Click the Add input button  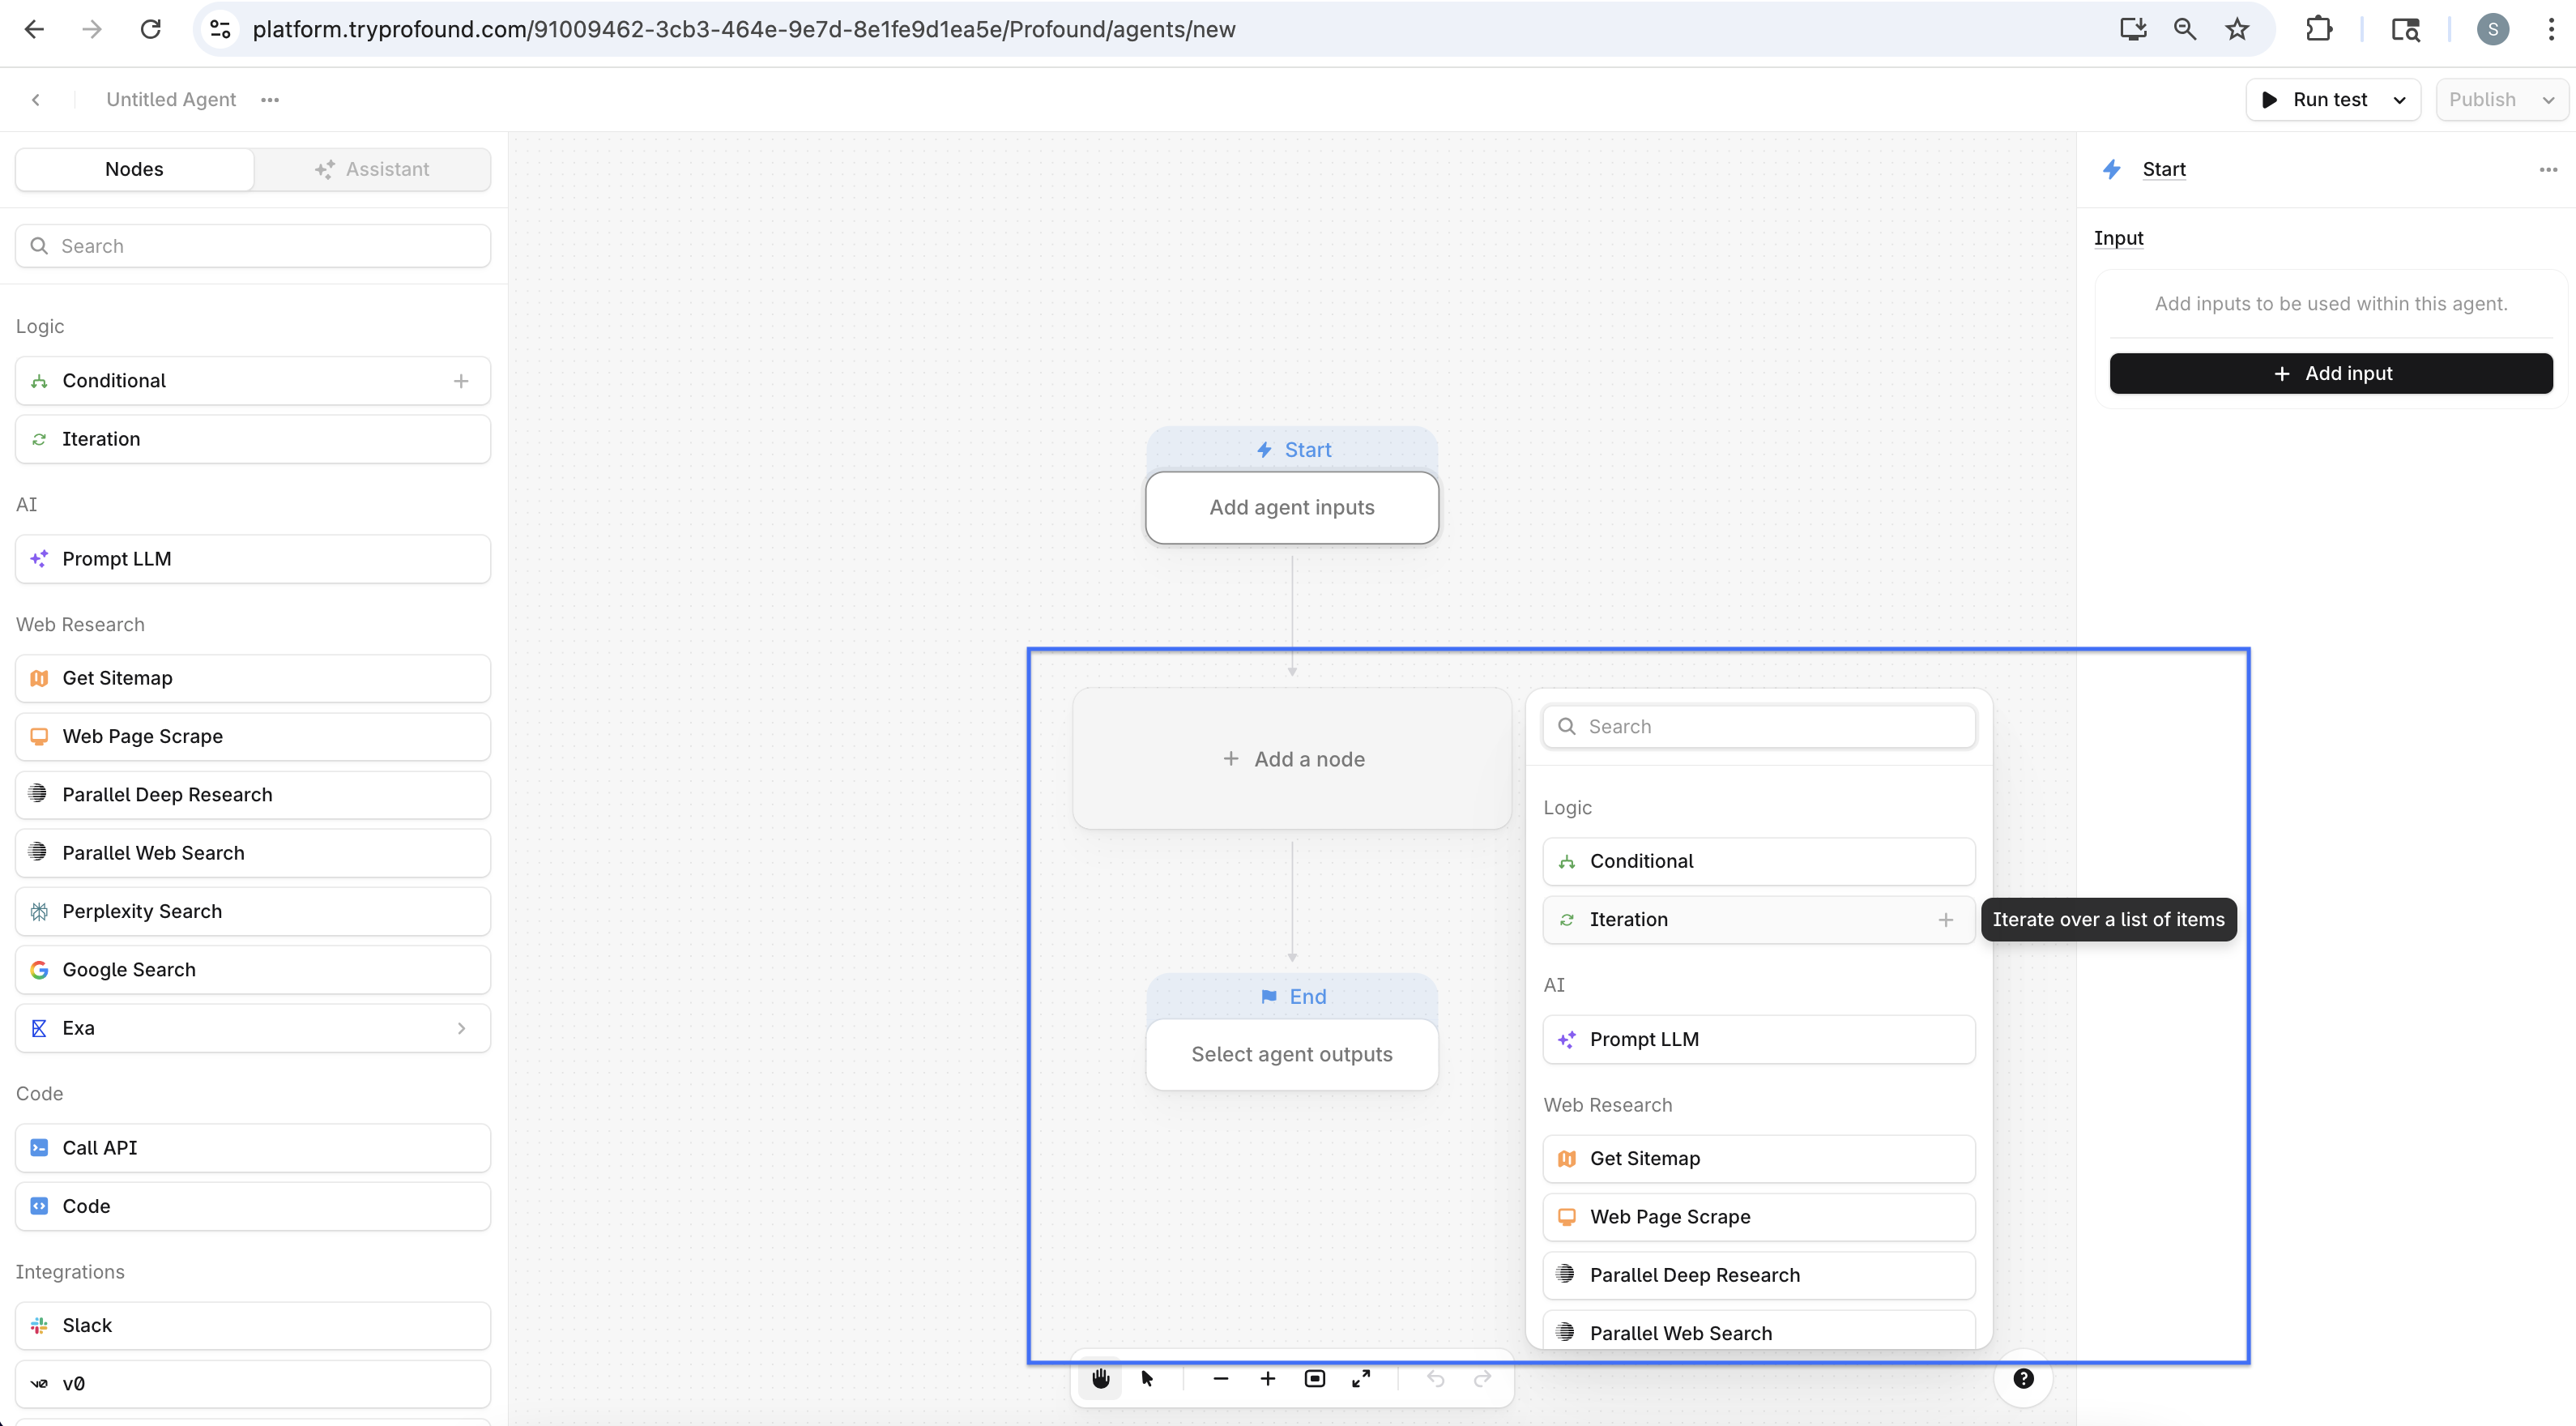click(2330, 374)
